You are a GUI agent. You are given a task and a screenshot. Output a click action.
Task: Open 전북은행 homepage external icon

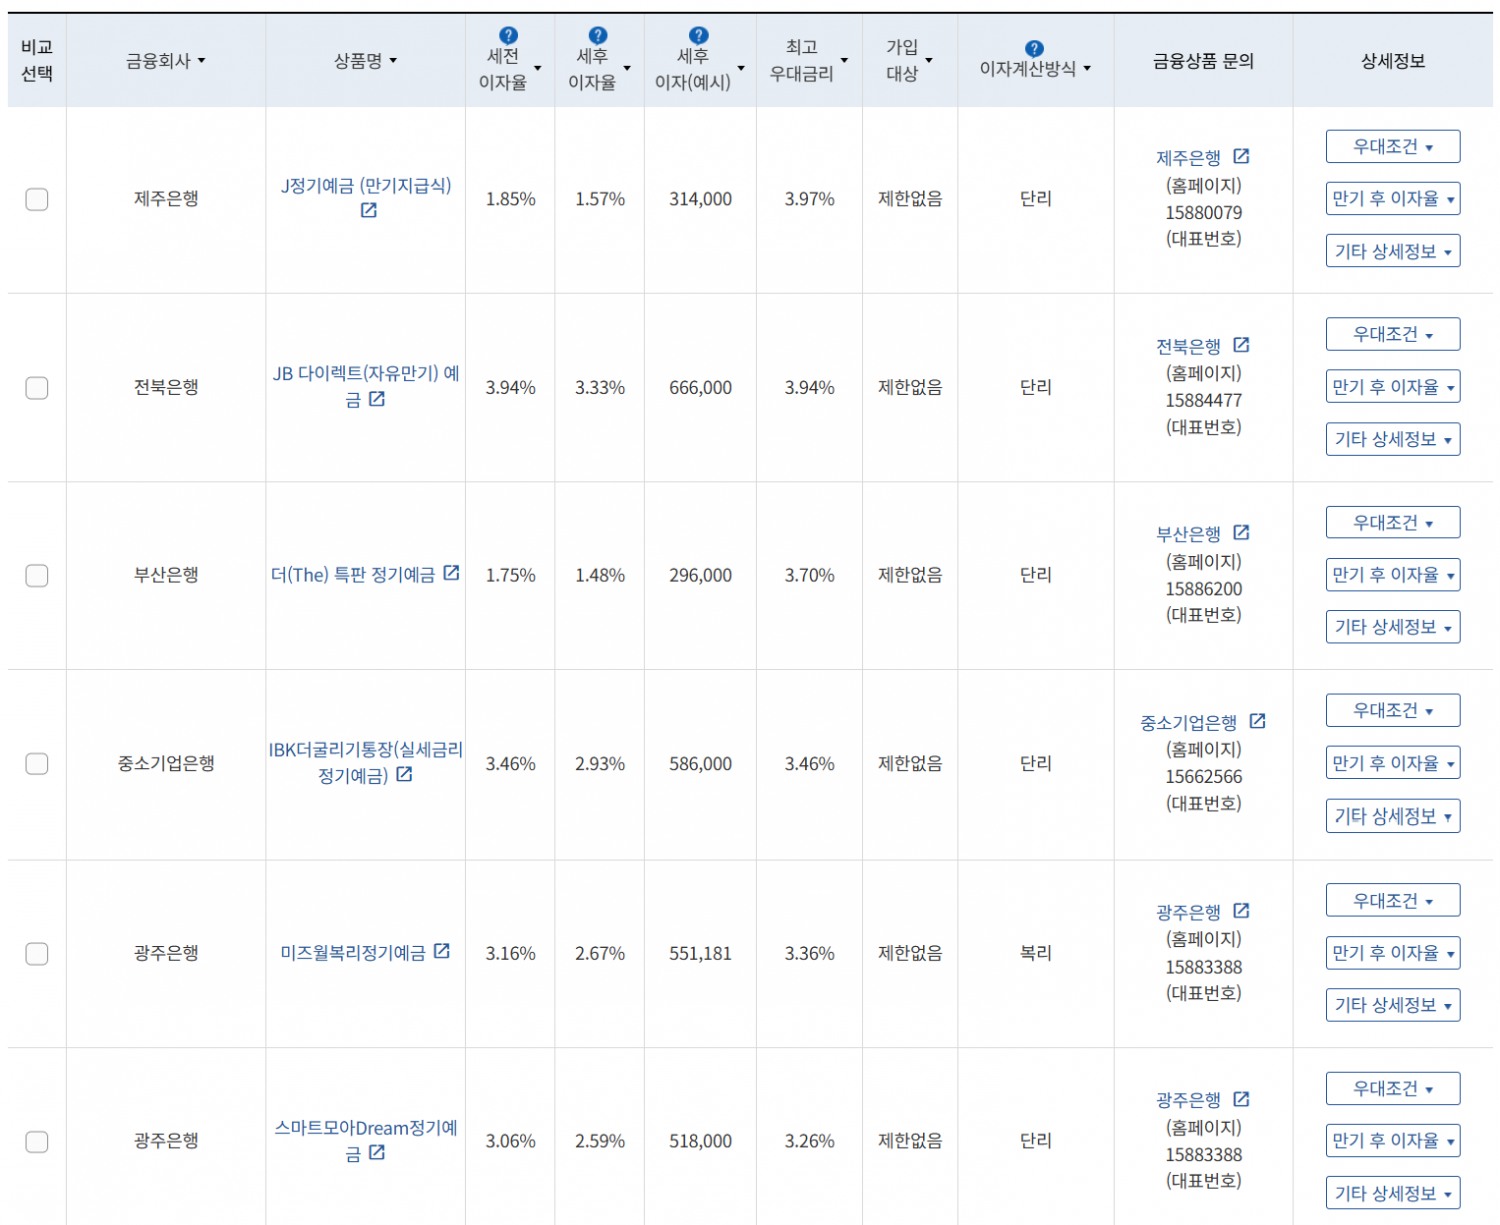[x=1241, y=345]
